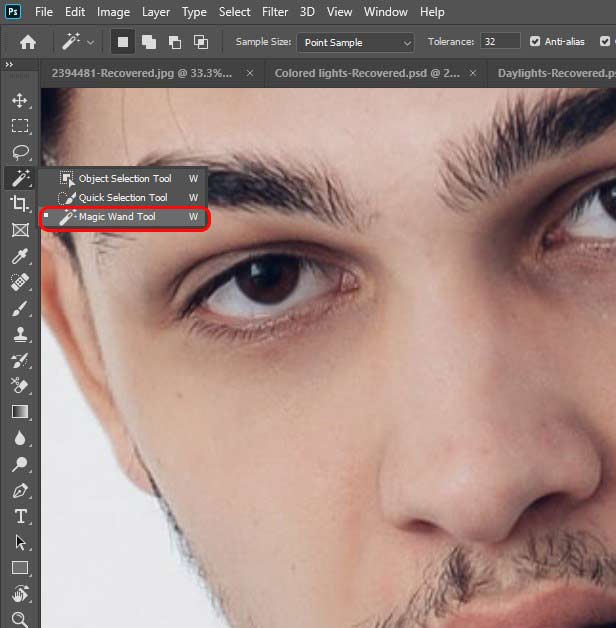Open the Layer menu
The height and width of the screenshot is (628, 616).
pyautogui.click(x=156, y=12)
